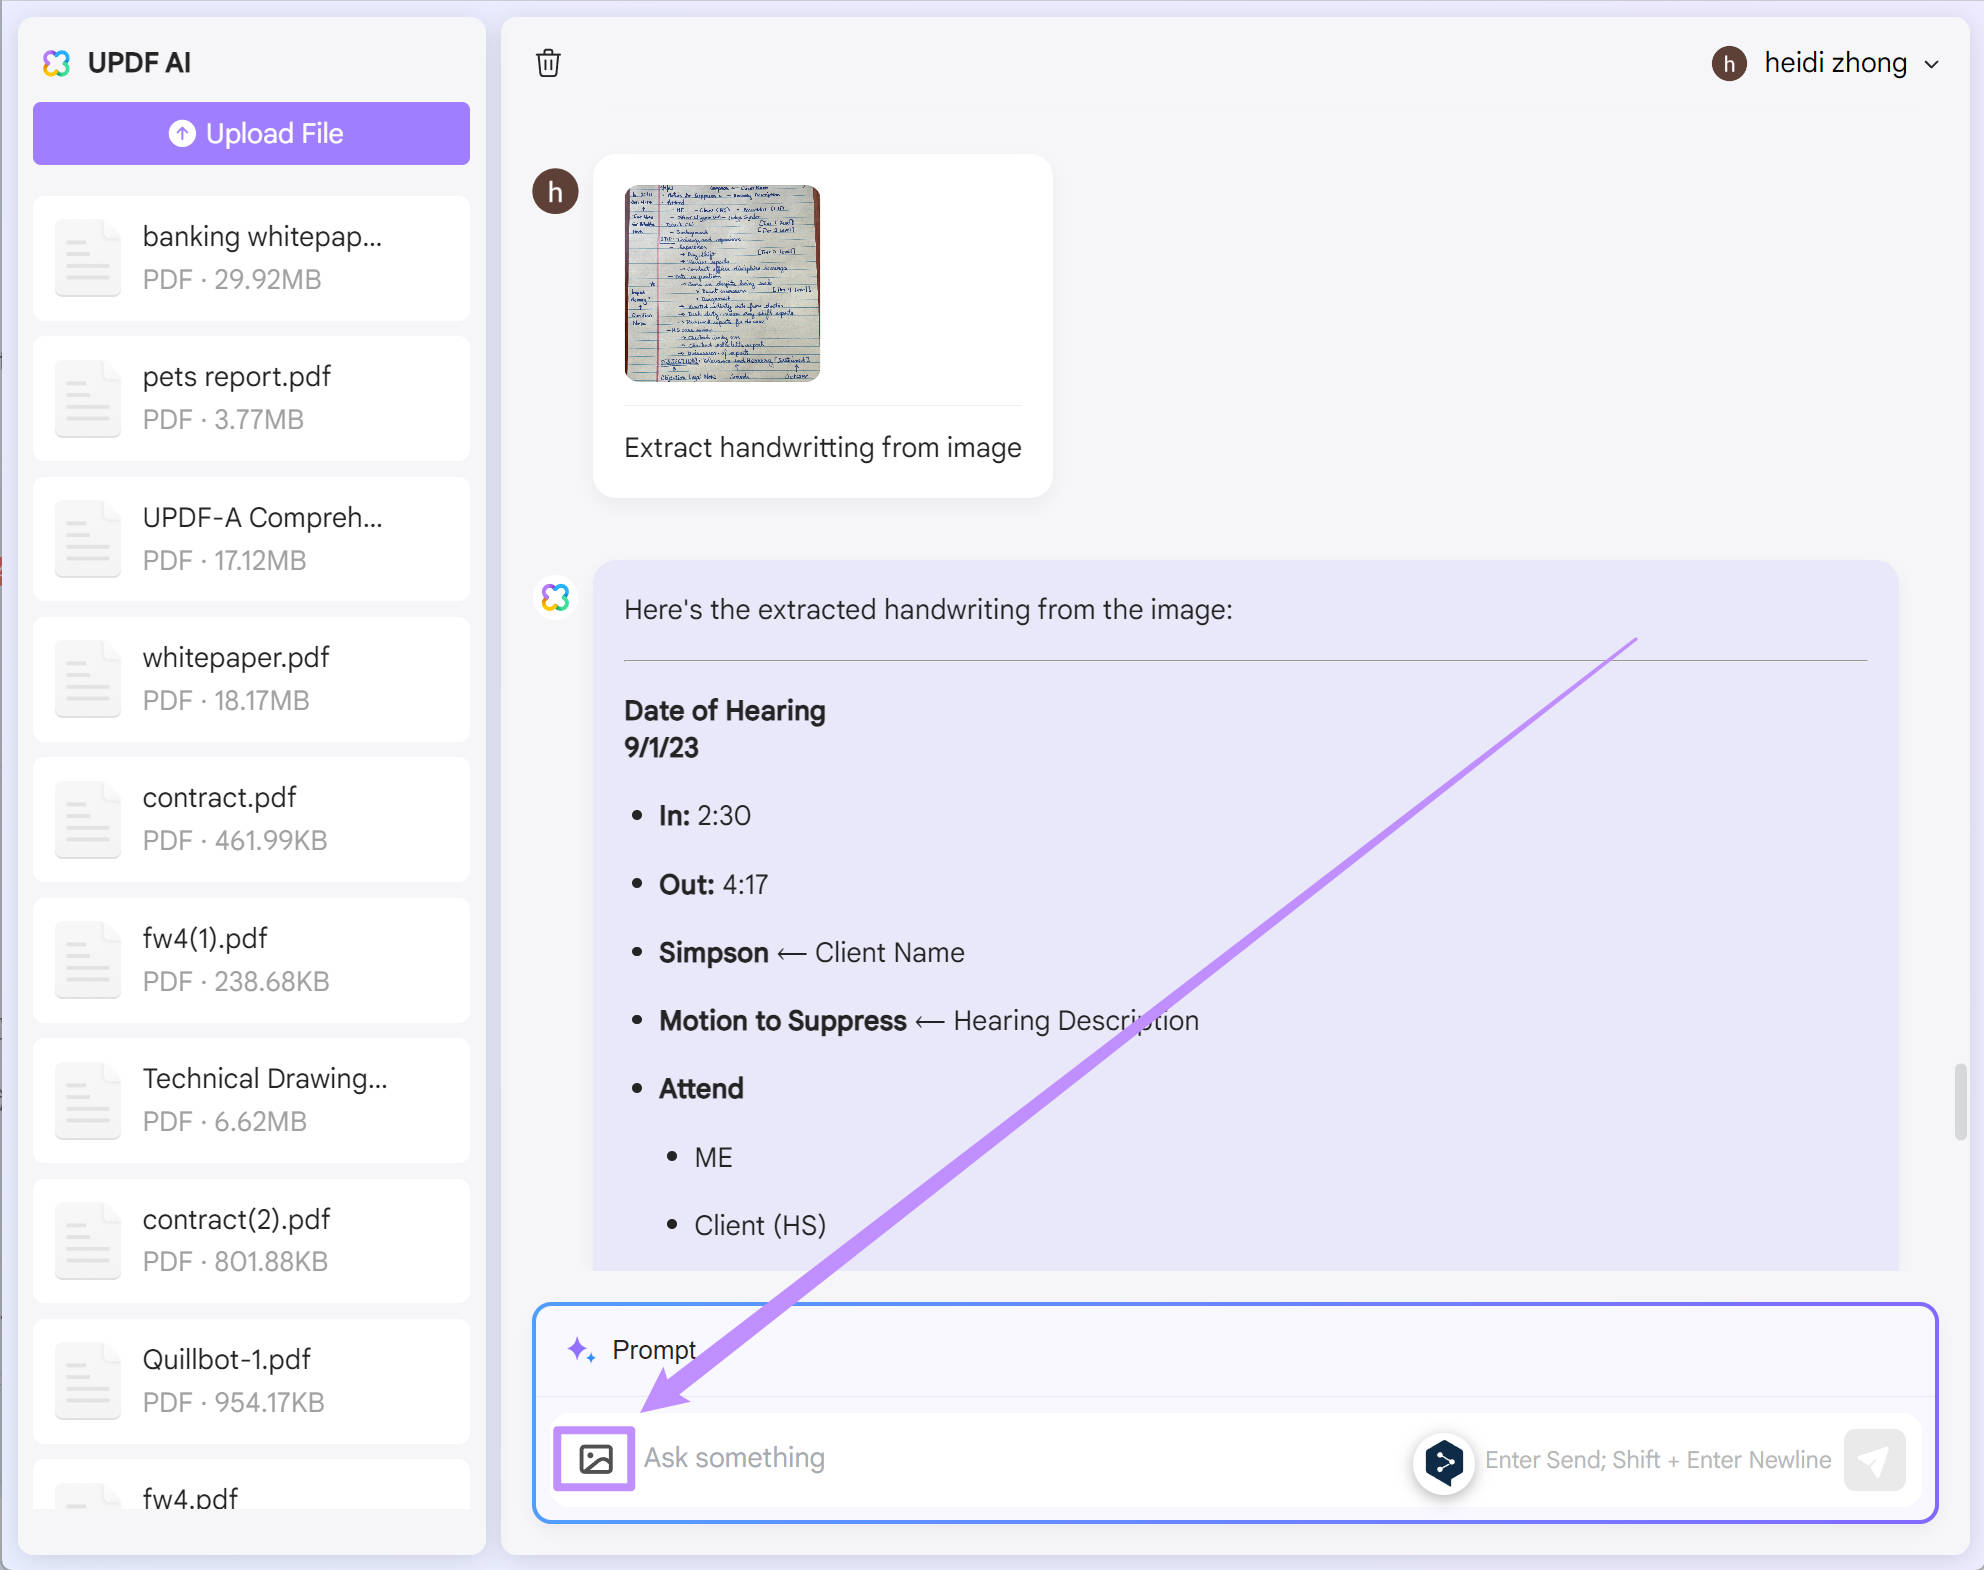
Task: Click the trash icon to clear chat
Action: [548, 63]
